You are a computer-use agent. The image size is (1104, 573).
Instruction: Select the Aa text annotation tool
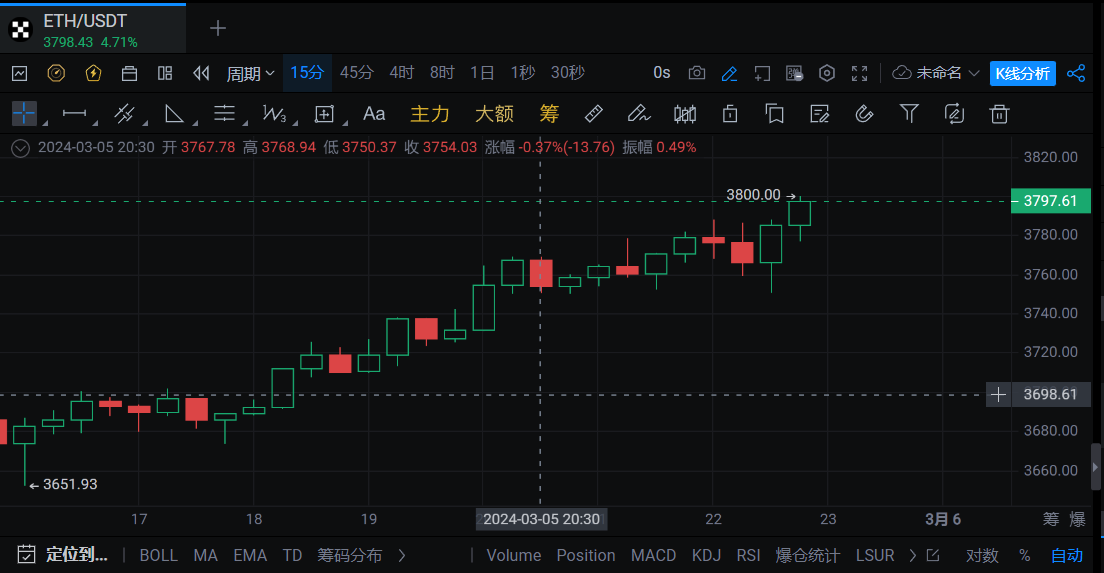(x=374, y=114)
